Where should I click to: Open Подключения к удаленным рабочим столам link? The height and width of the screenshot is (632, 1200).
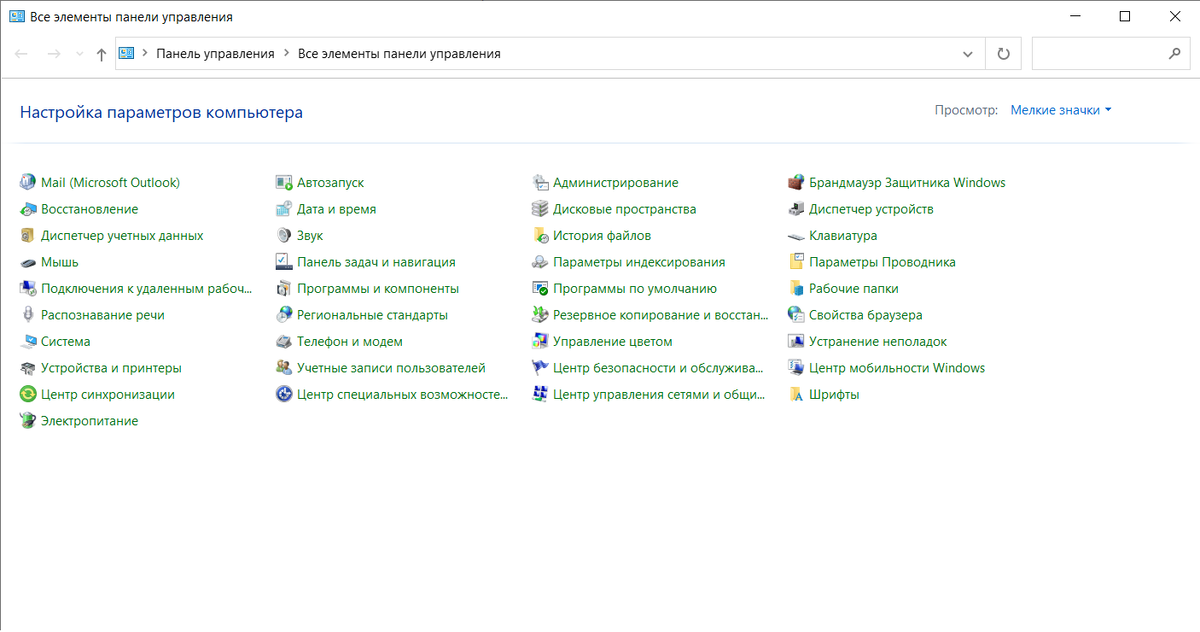146,288
